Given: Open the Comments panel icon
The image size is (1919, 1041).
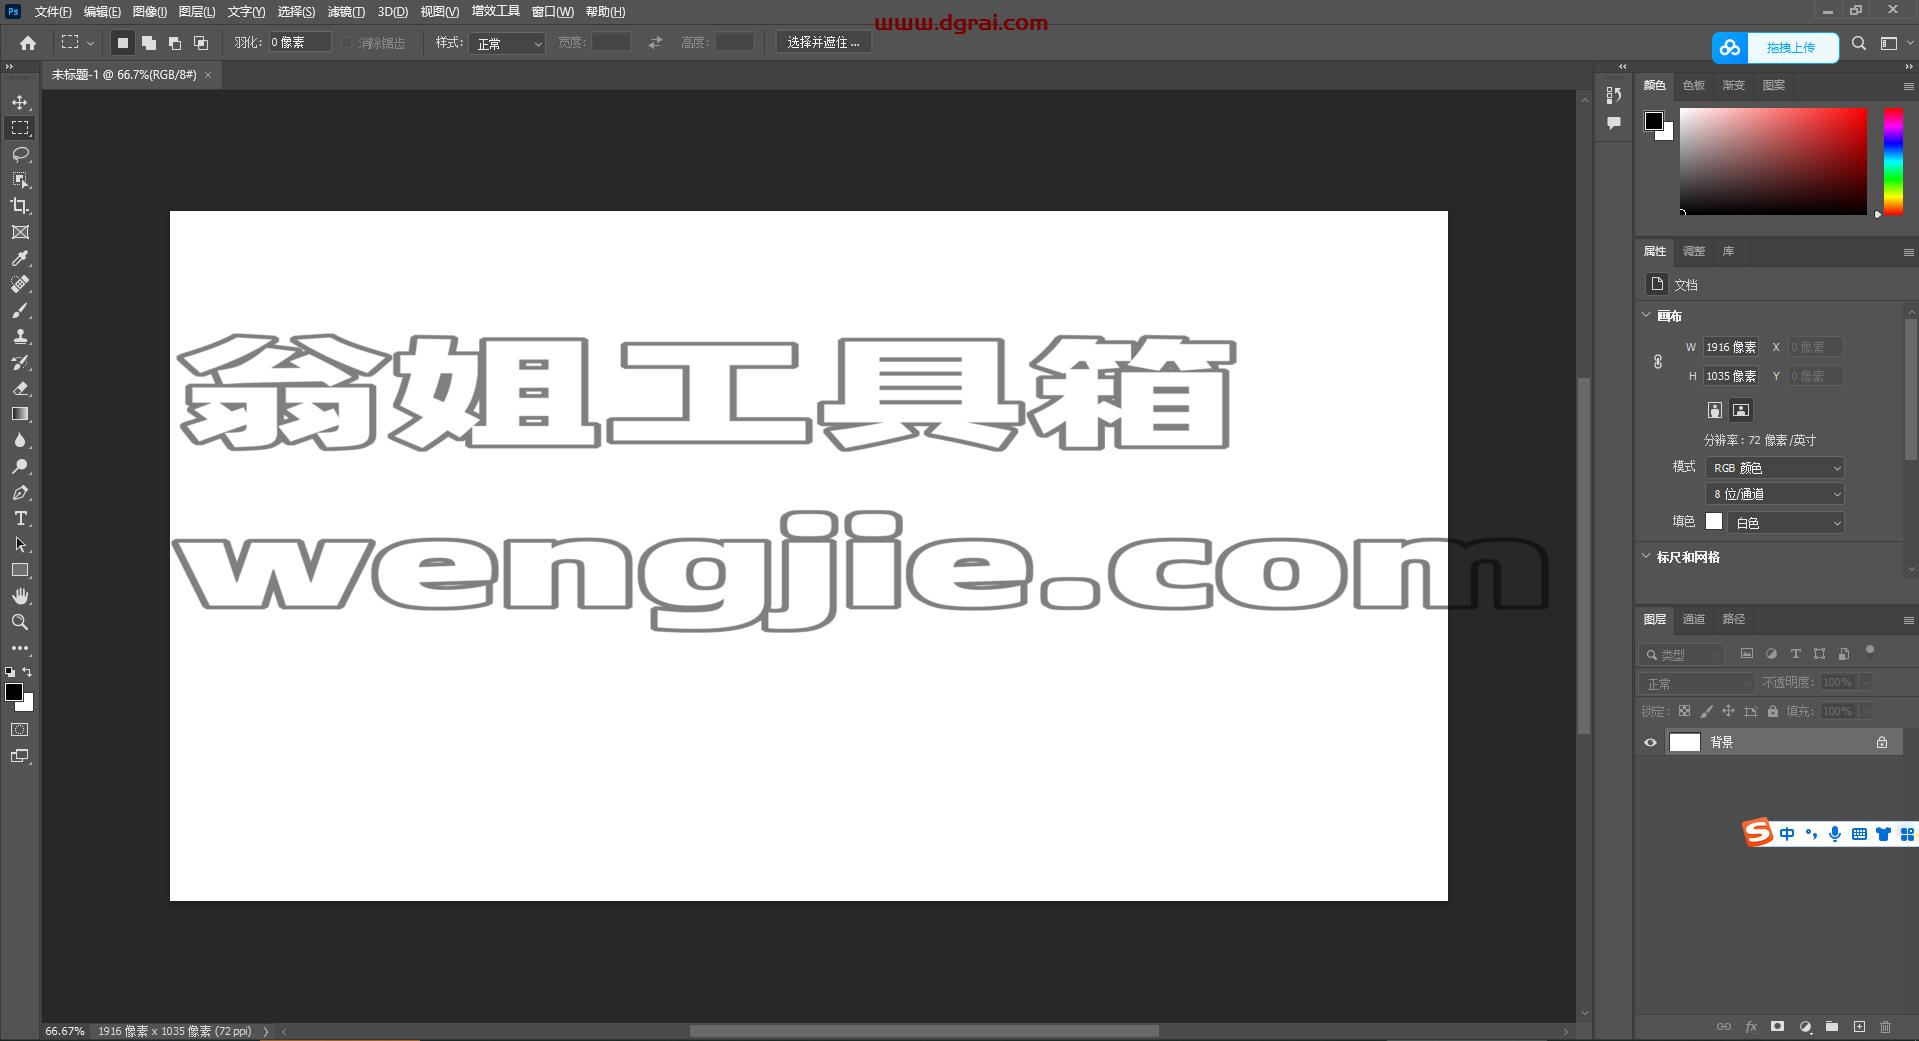Looking at the screenshot, I should tap(1613, 123).
